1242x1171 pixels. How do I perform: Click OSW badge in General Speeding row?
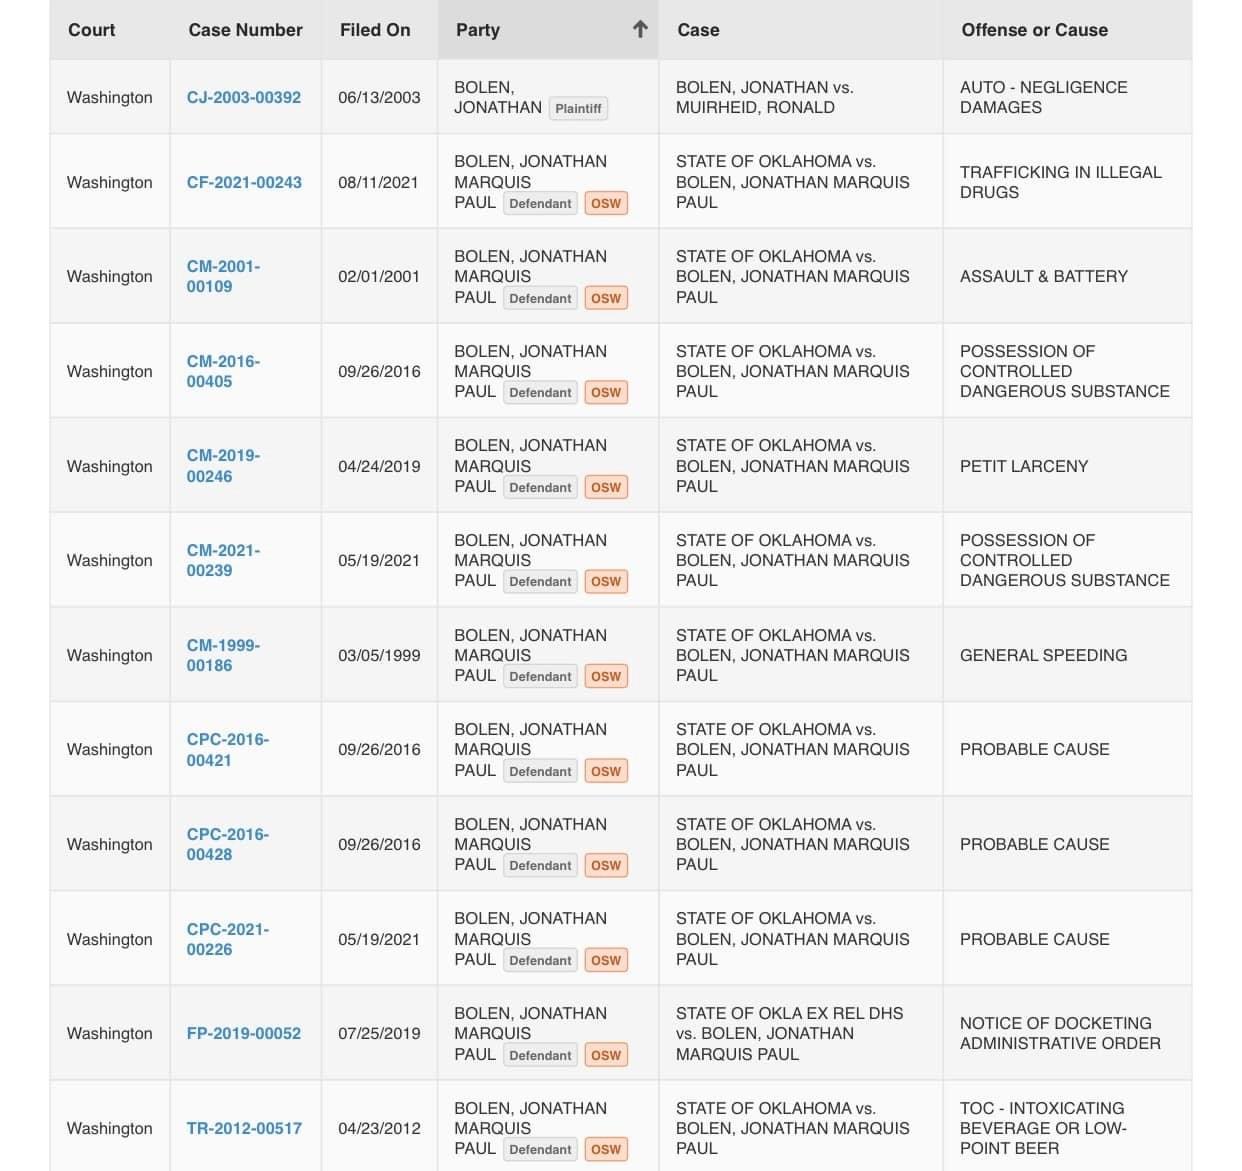(x=606, y=676)
